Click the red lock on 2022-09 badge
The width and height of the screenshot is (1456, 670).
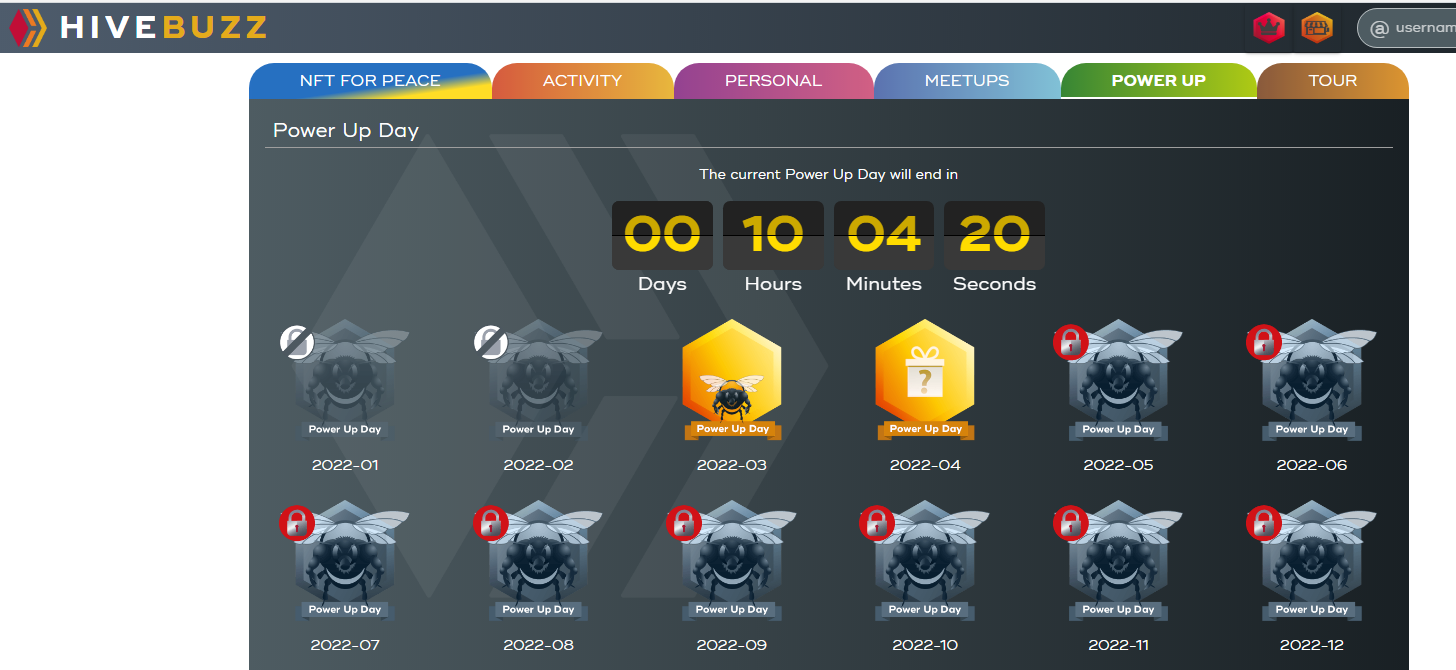683,522
